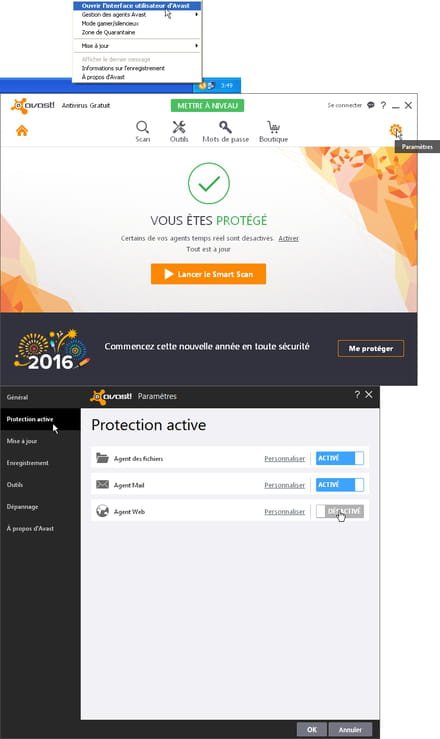This screenshot has height=739, width=440.
Task: Enable the Agent Web toggle
Action: click(x=340, y=511)
